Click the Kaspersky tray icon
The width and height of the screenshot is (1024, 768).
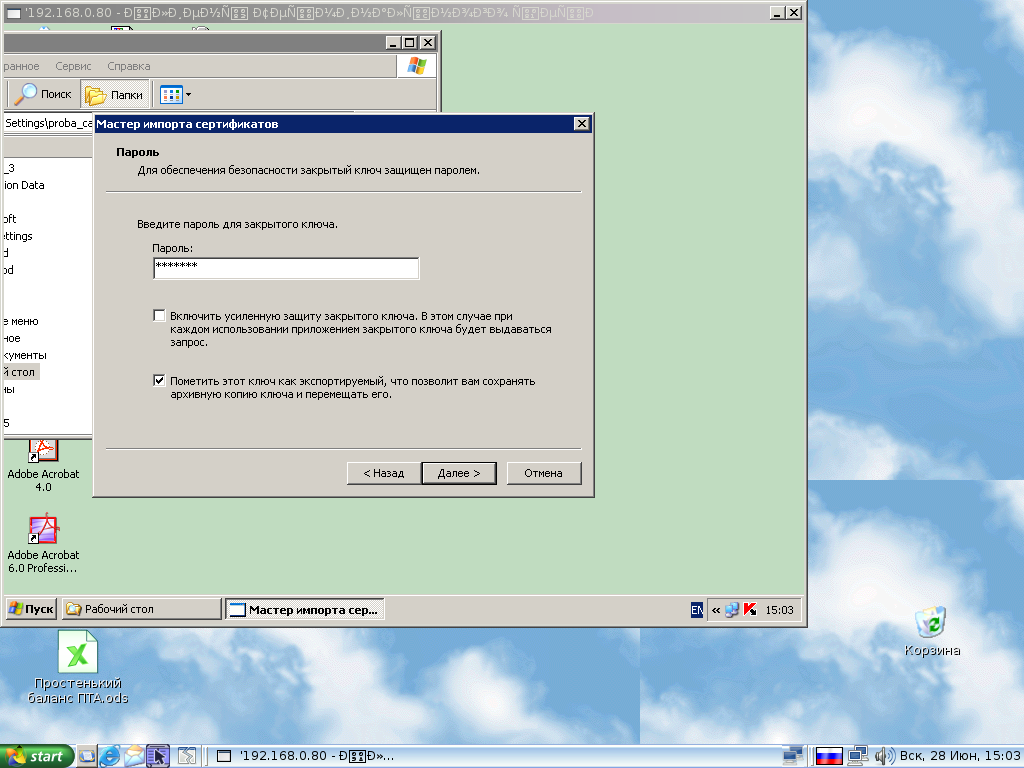click(750, 610)
